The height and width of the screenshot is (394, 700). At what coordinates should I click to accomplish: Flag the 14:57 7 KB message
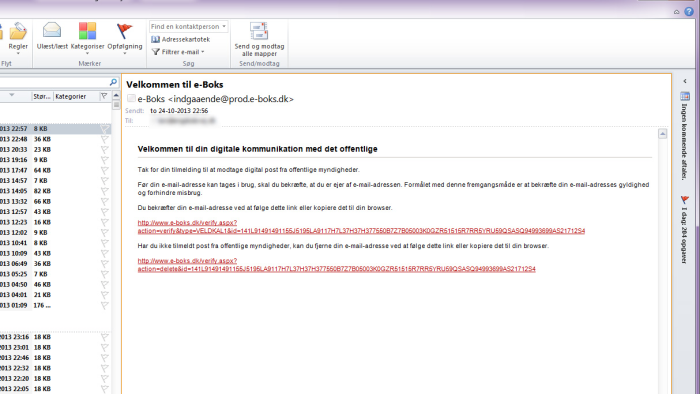point(104,181)
